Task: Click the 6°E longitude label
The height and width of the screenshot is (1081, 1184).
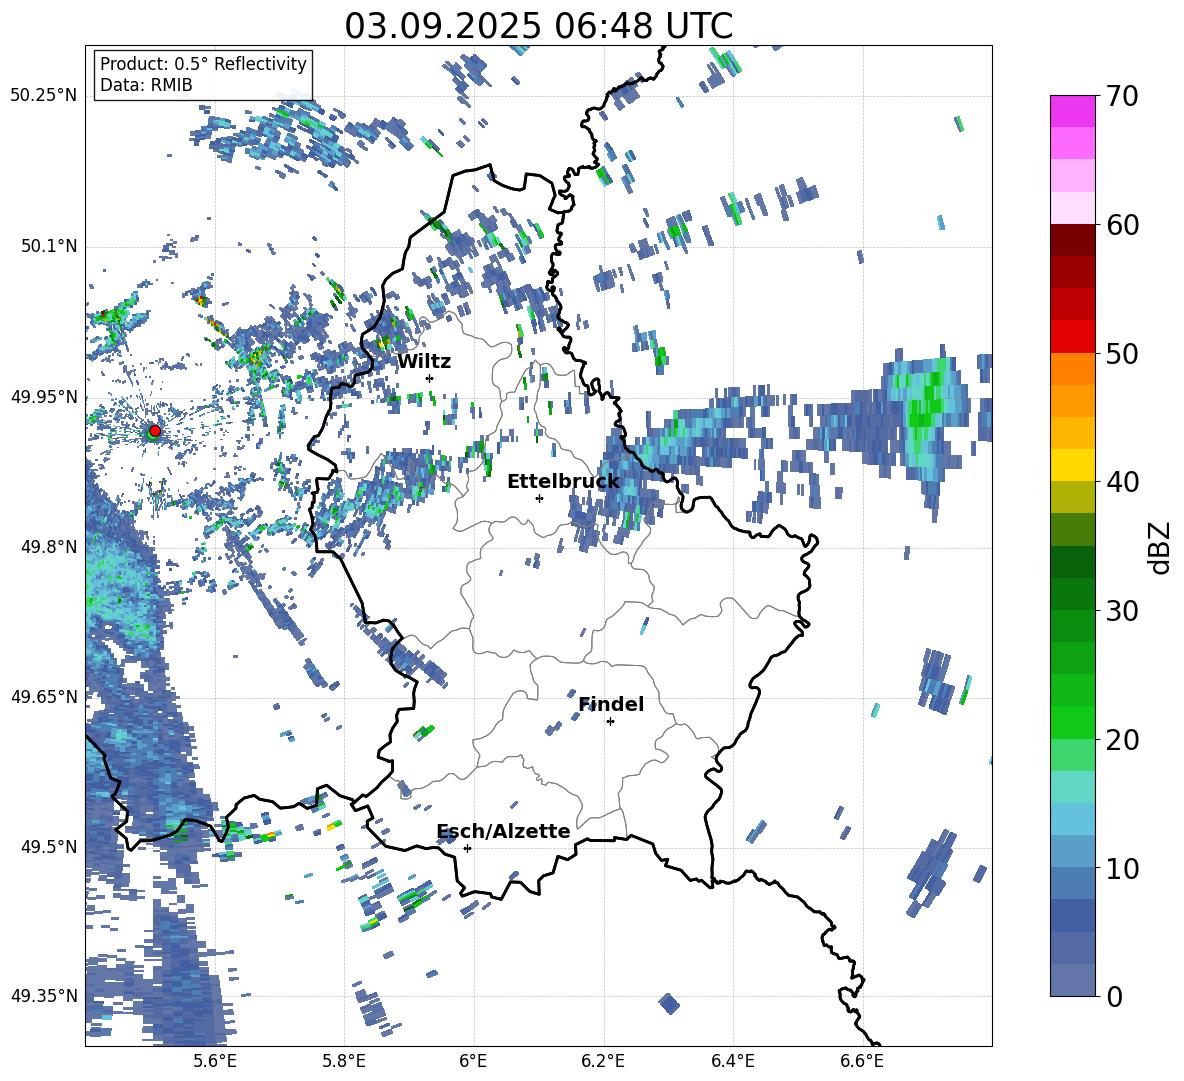Action: pyautogui.click(x=473, y=1061)
